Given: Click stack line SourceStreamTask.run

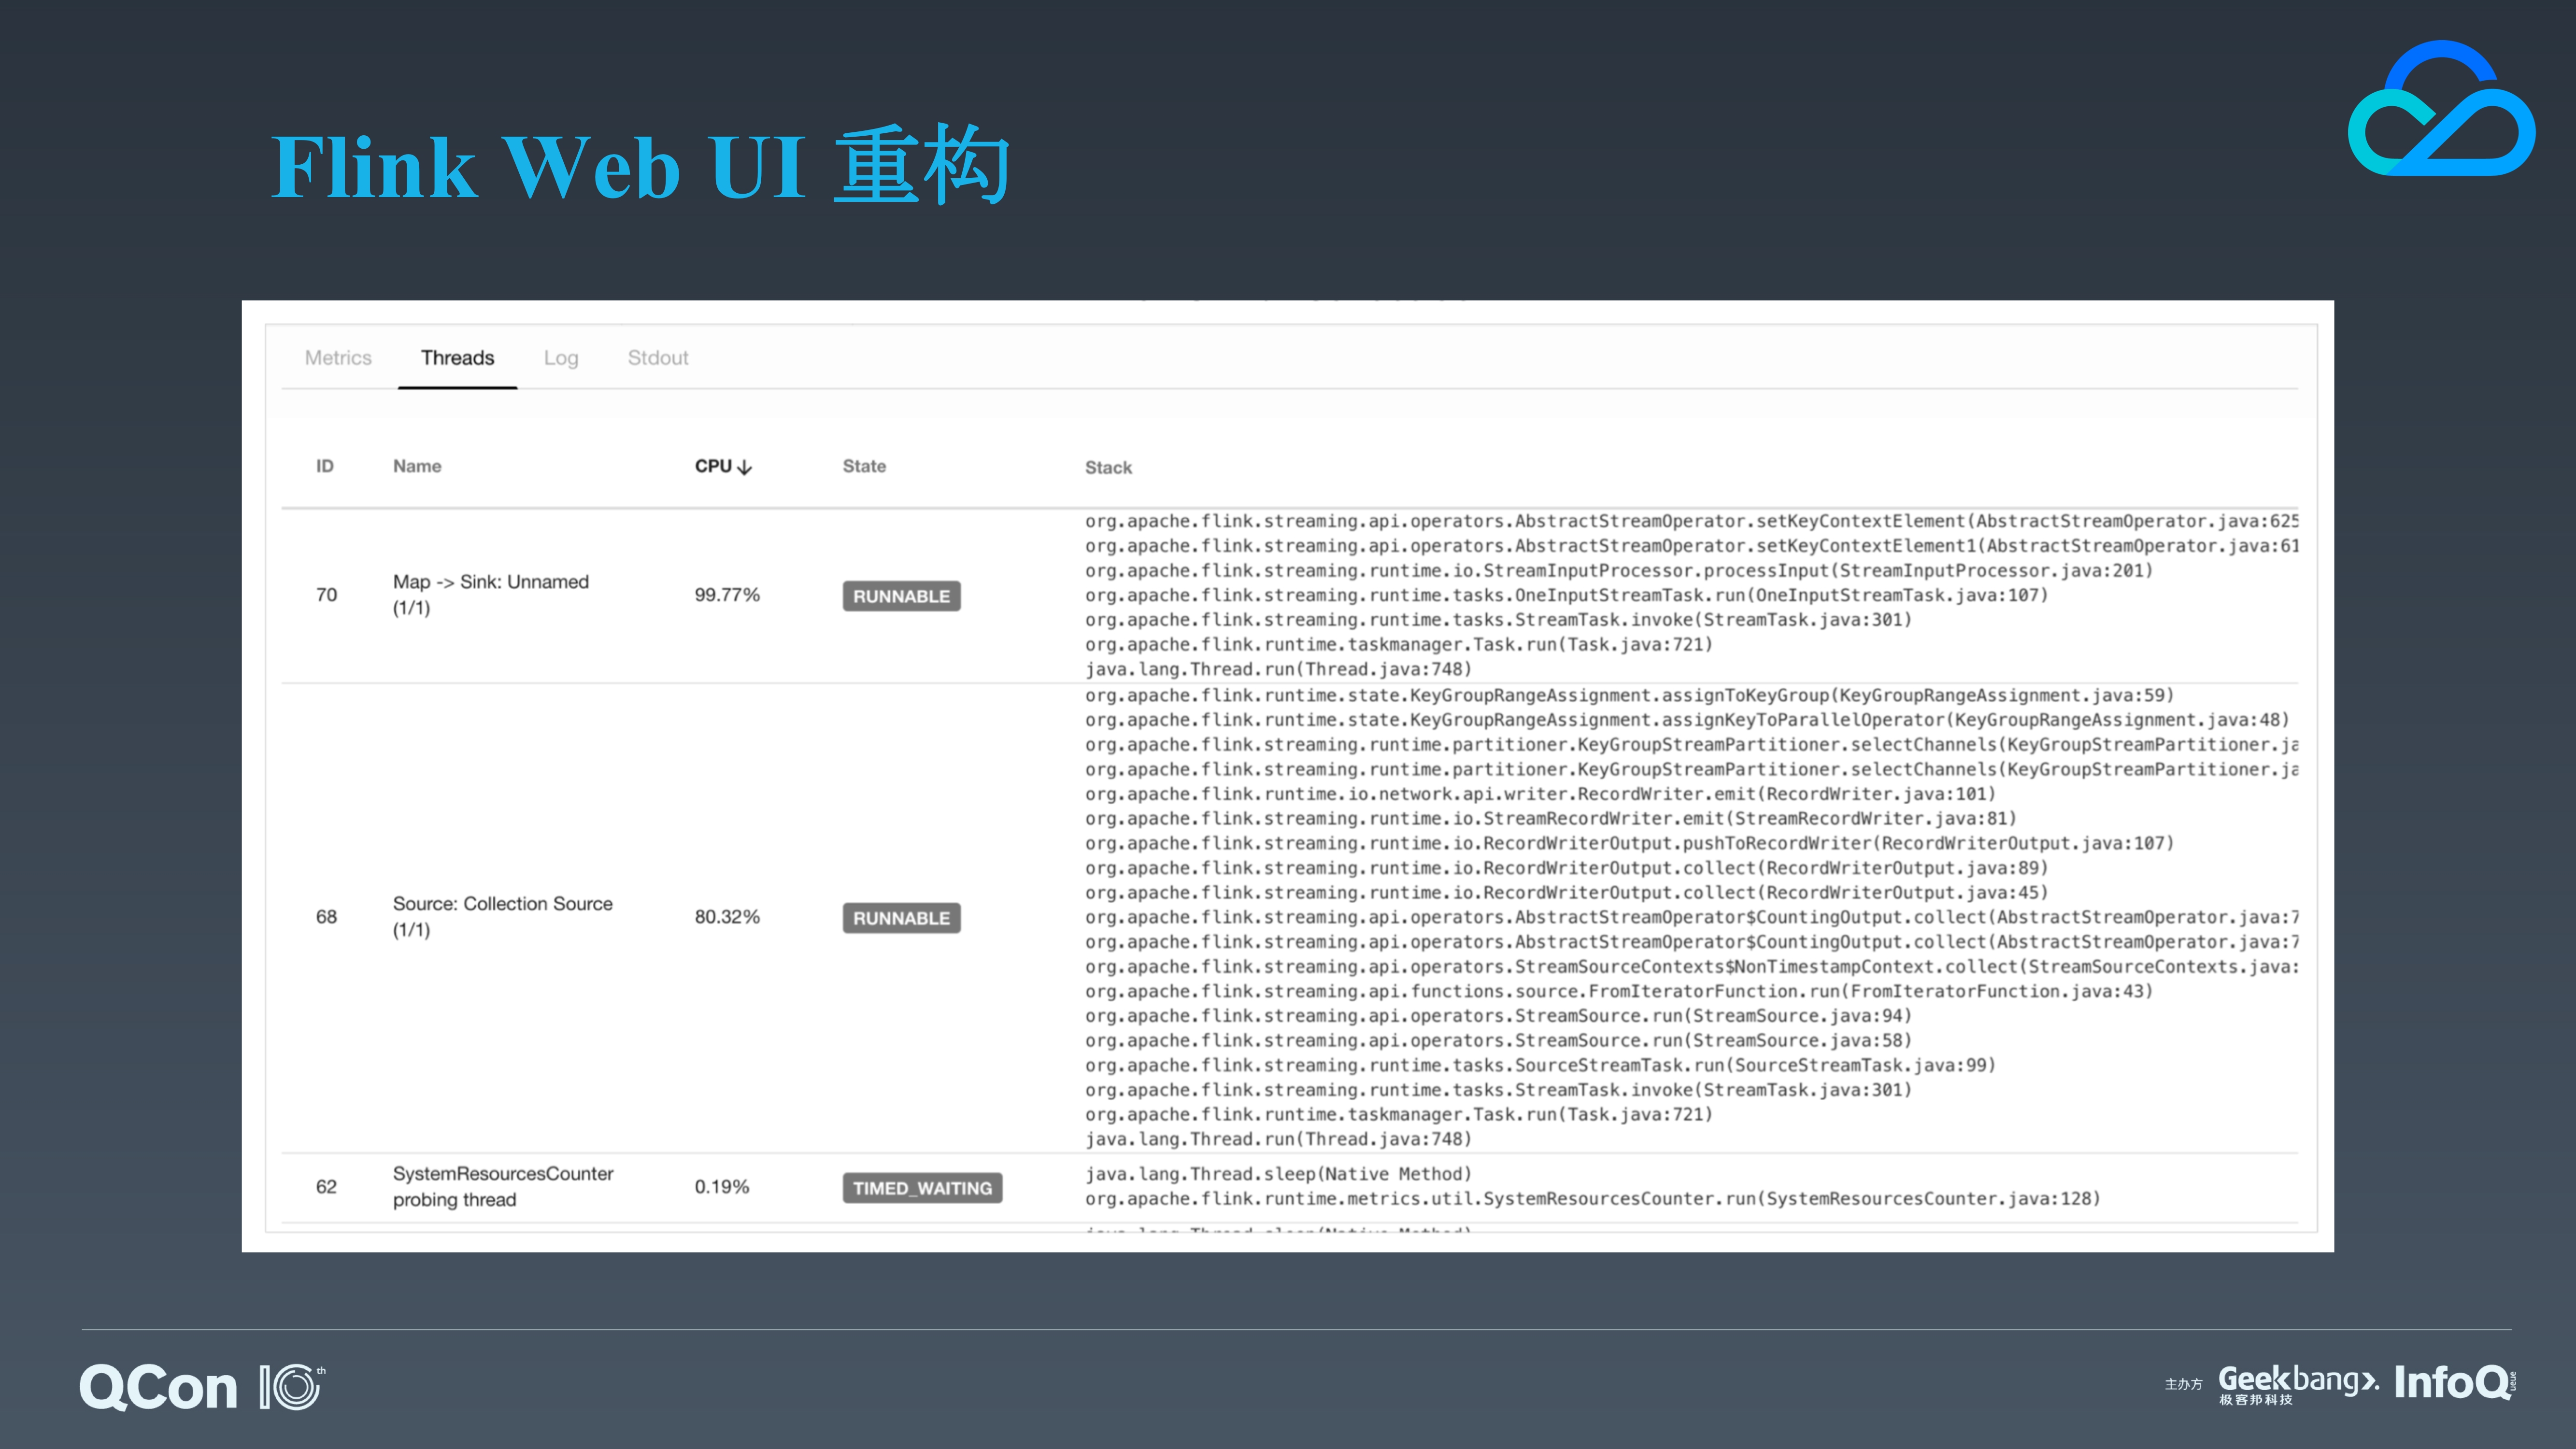Looking at the screenshot, I should click(x=1540, y=1065).
